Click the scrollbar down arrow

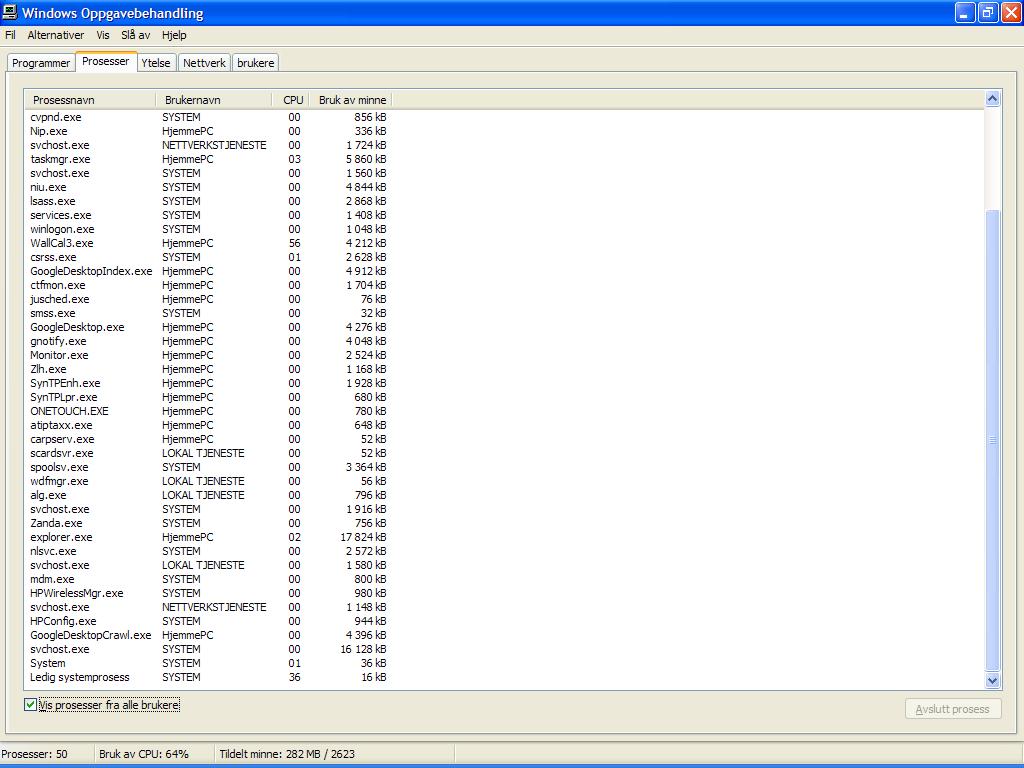click(992, 680)
